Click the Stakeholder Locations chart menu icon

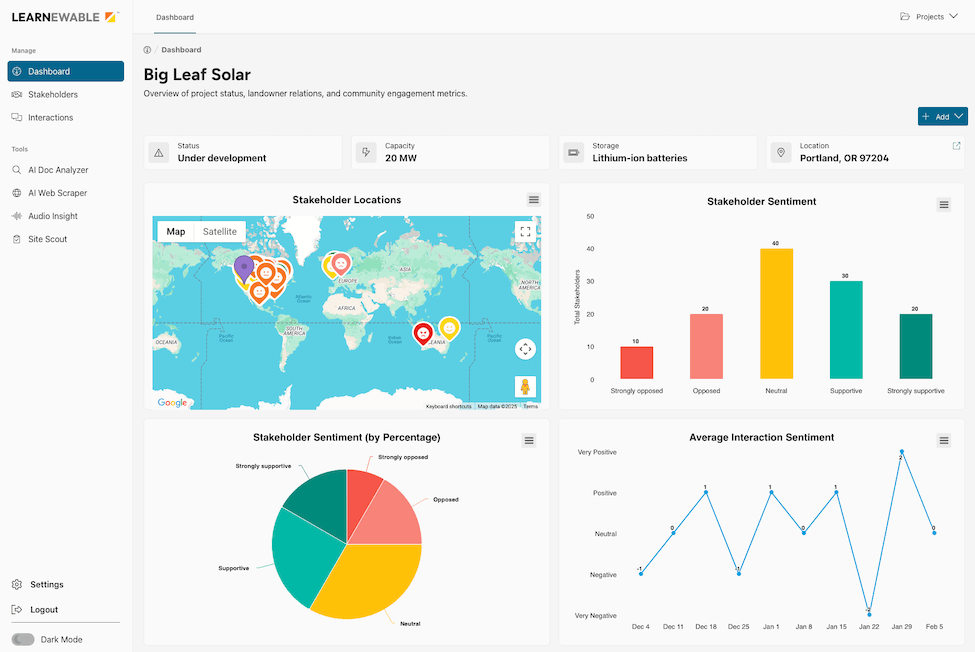point(533,199)
